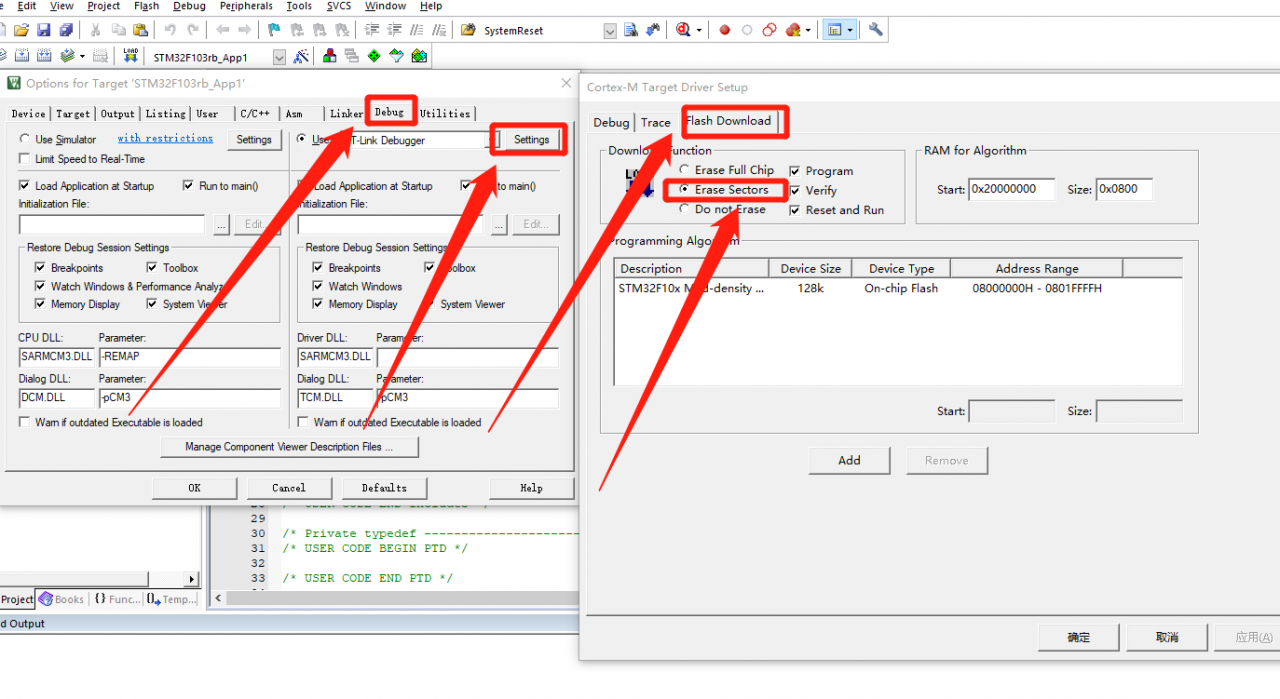The image size is (1280, 699).
Task: Open Options for Target magic wand icon
Action: (x=301, y=57)
